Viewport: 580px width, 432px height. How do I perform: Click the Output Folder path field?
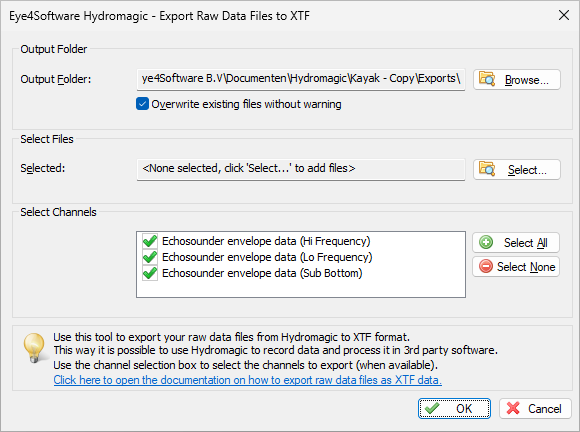pos(301,79)
